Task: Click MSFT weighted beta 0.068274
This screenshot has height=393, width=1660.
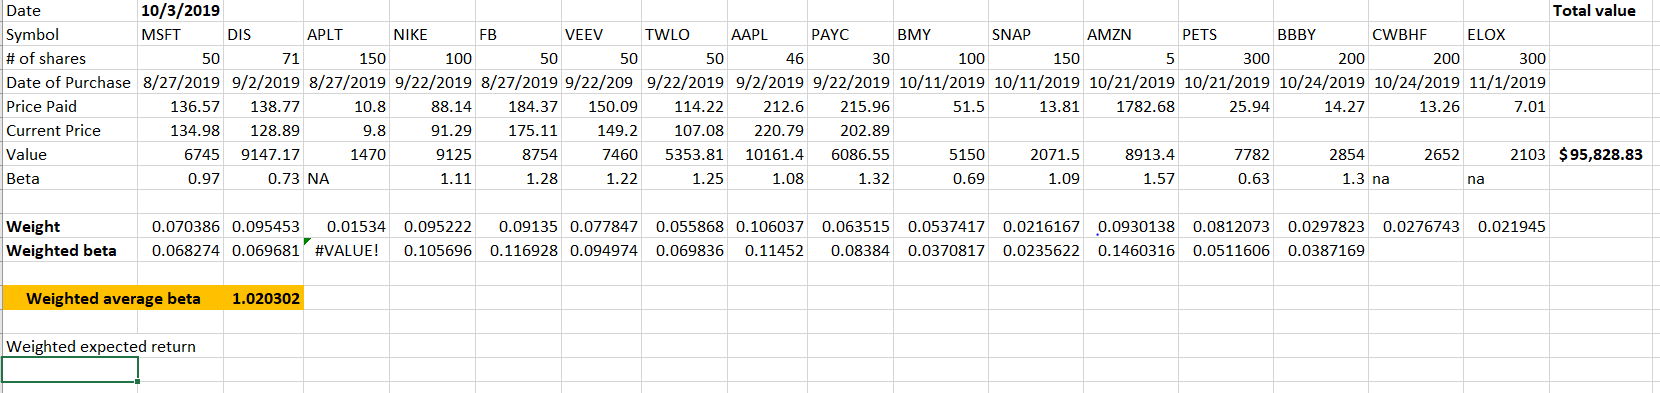Action: point(181,250)
